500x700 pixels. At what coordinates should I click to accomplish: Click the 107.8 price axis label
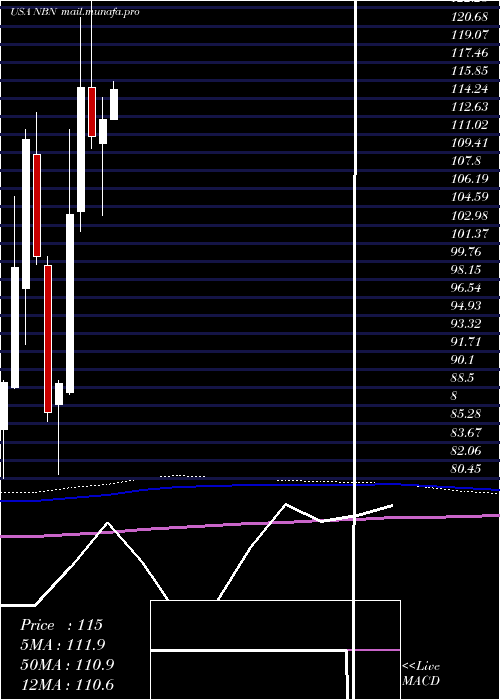coord(466,161)
